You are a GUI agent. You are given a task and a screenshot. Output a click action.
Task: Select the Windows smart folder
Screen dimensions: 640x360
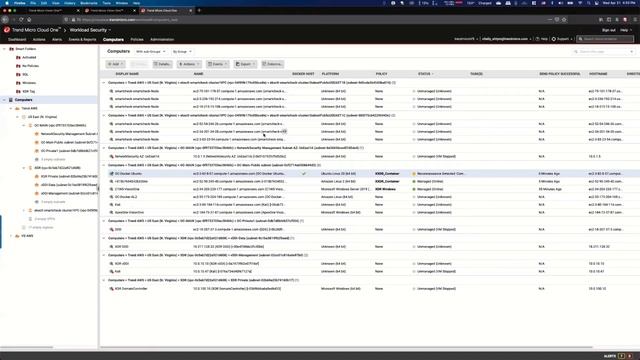(x=29, y=83)
